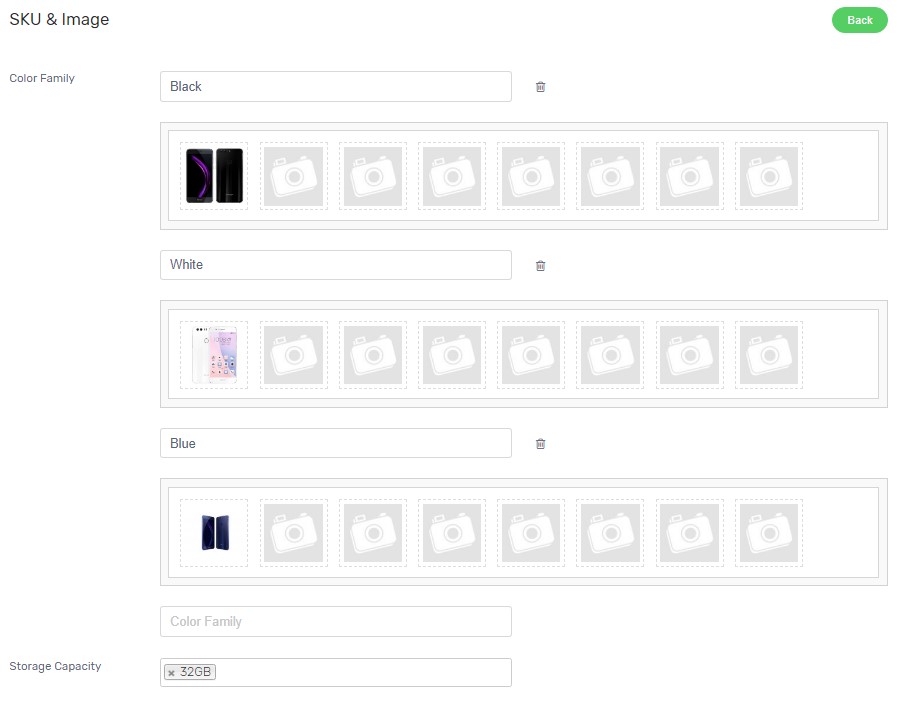Add second image to Black color row

point(294,176)
